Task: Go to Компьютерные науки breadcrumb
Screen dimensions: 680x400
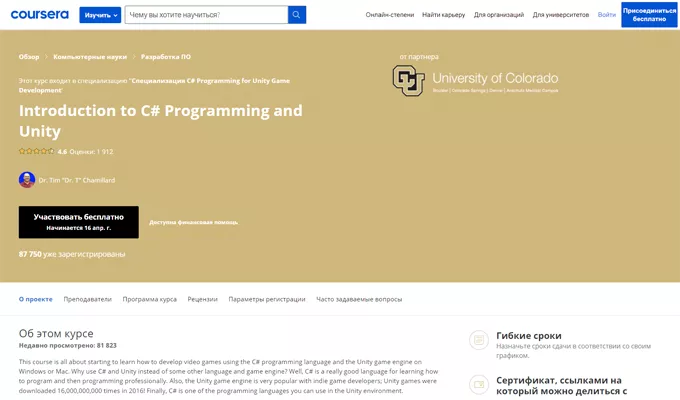Action: pos(90,57)
